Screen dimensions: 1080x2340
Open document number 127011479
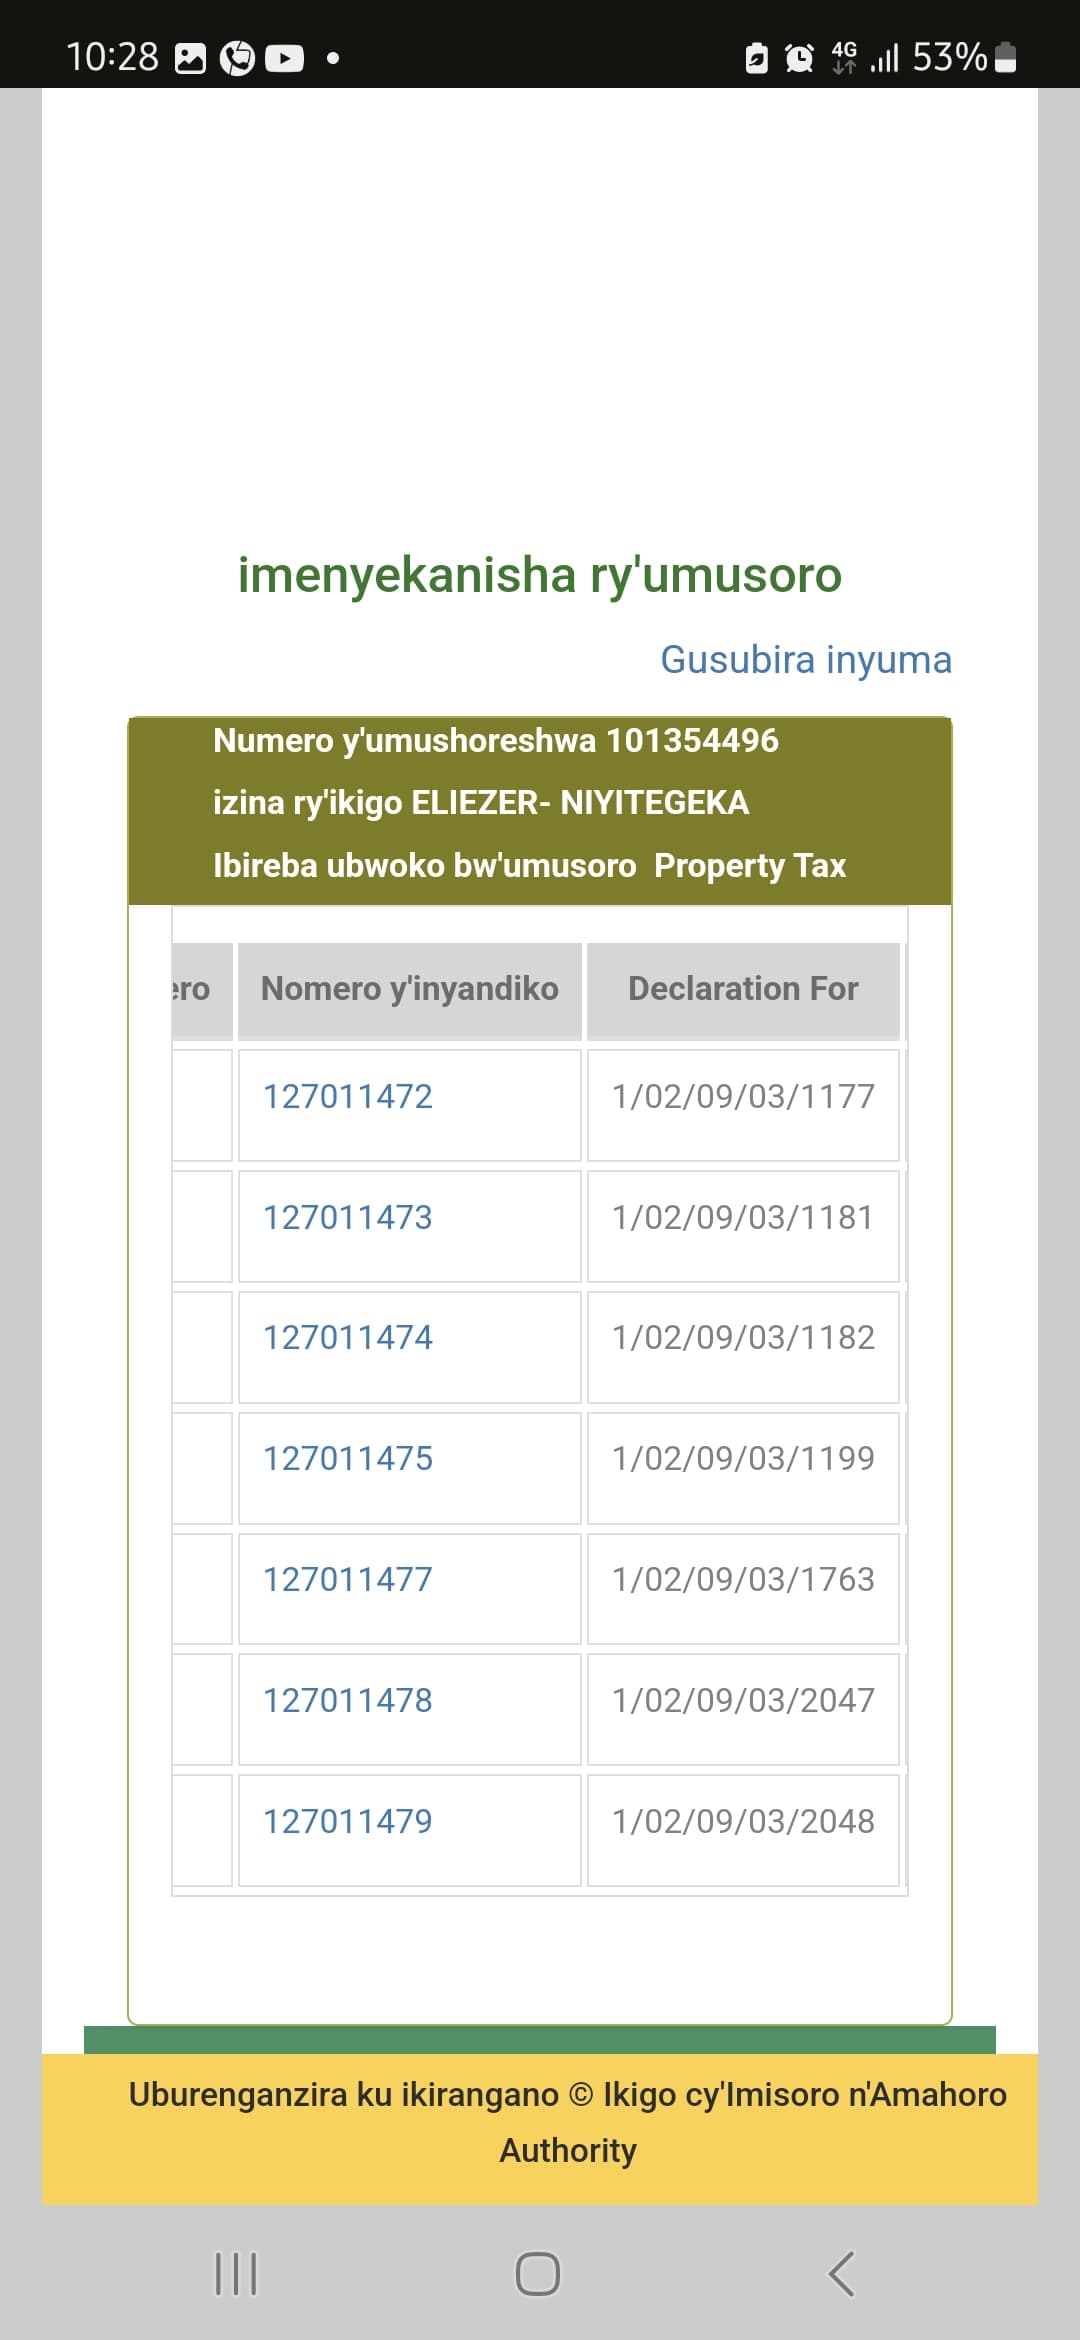pyautogui.click(x=347, y=1821)
